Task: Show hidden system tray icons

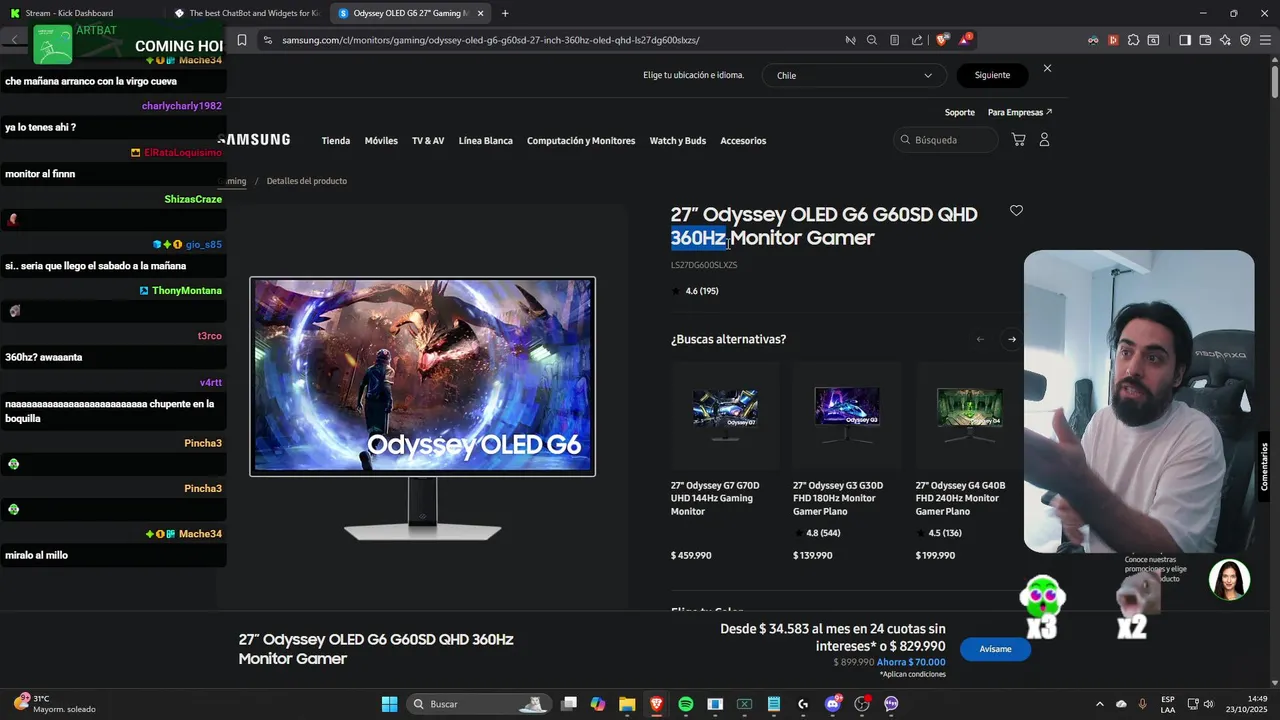Action: 1100,704
